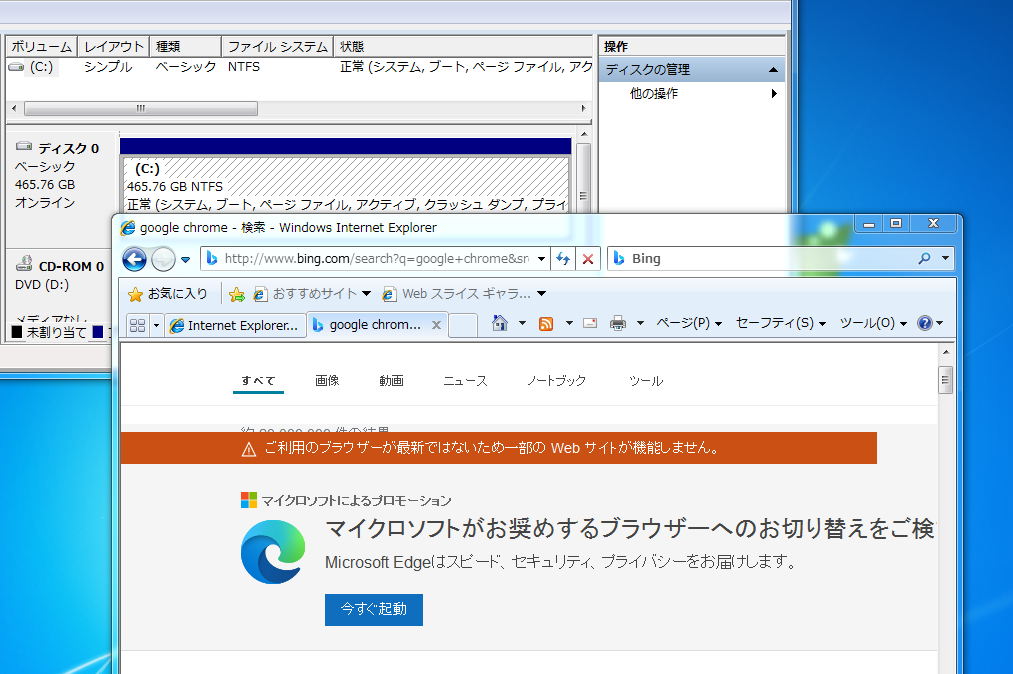Click IE page scrollbar up arrow
The height and width of the screenshot is (674, 1013).
(946, 352)
